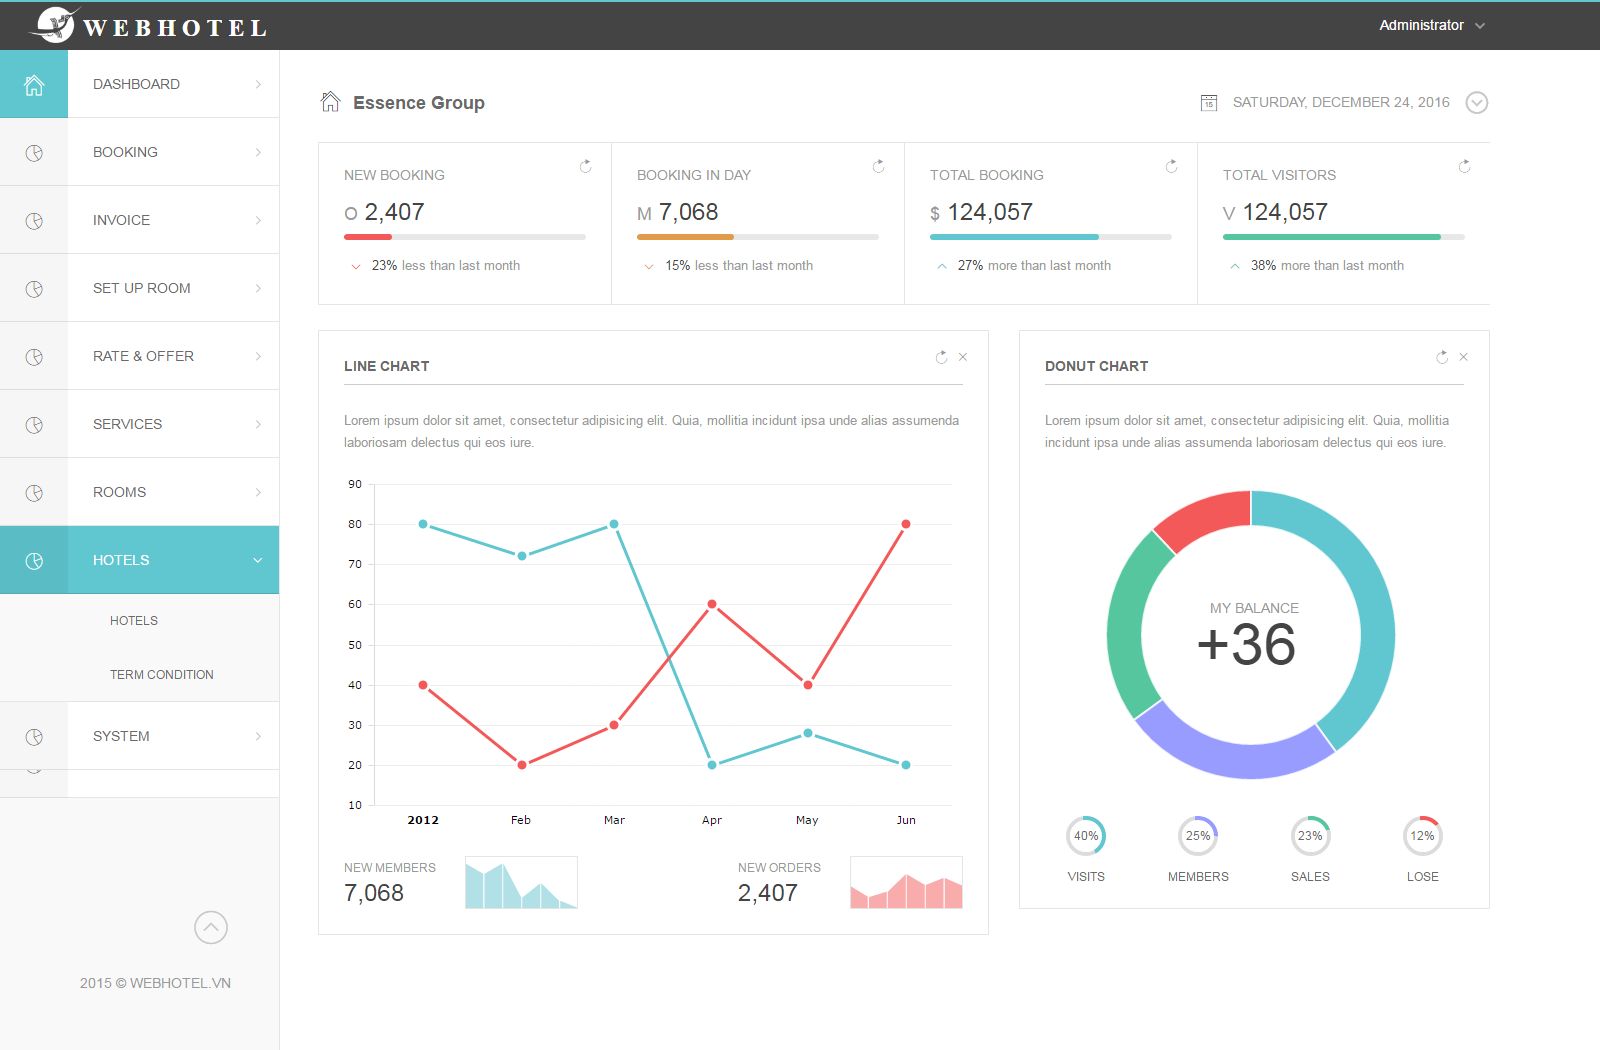Expand the date picker chevron
The image size is (1600, 1050).
(x=1477, y=102)
